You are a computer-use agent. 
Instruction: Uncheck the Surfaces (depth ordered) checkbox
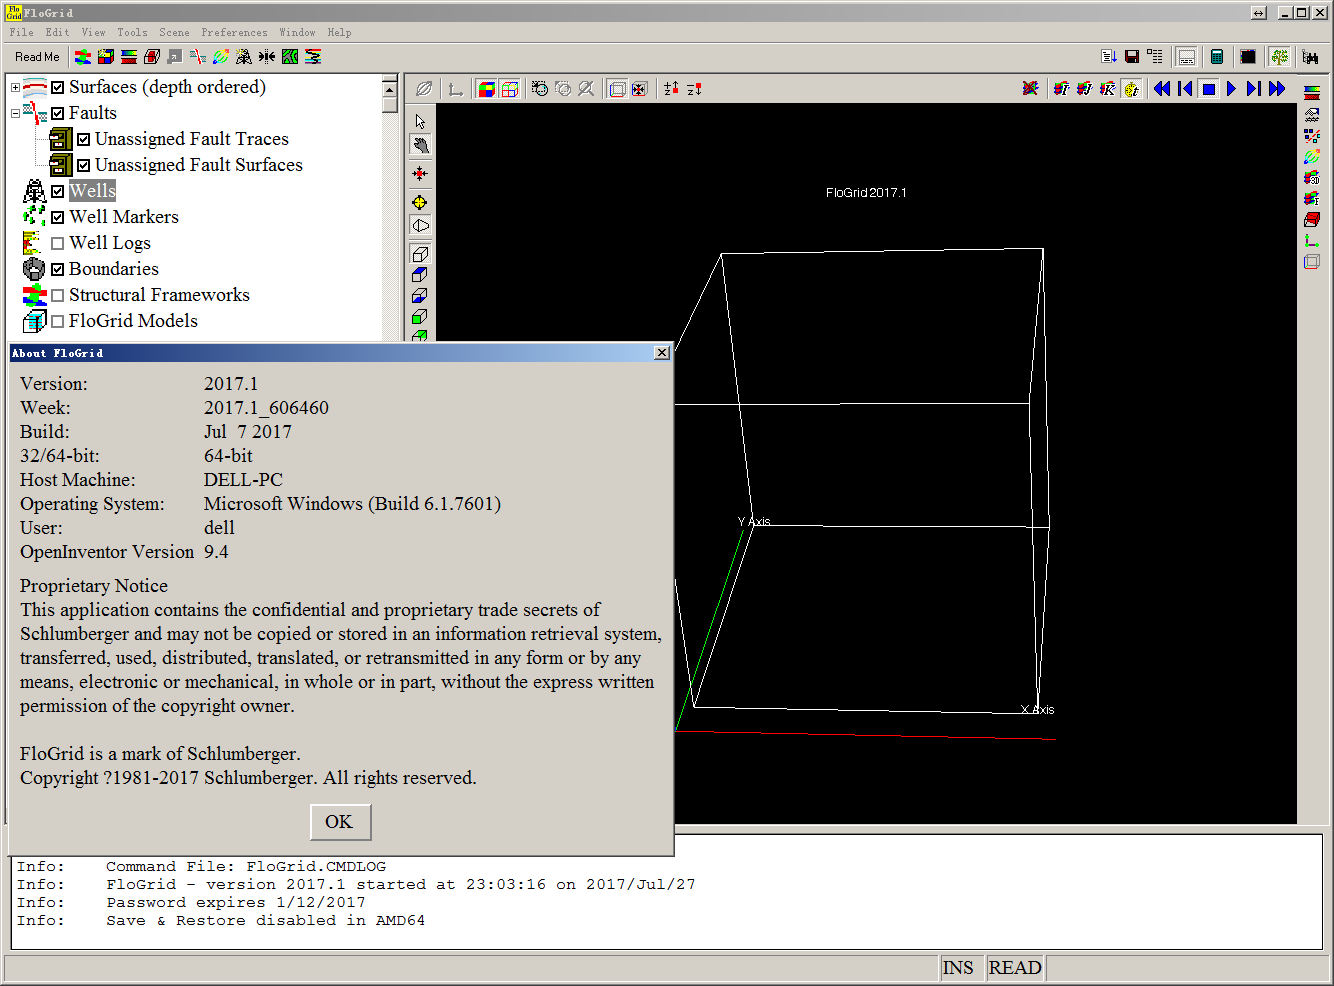[58, 87]
